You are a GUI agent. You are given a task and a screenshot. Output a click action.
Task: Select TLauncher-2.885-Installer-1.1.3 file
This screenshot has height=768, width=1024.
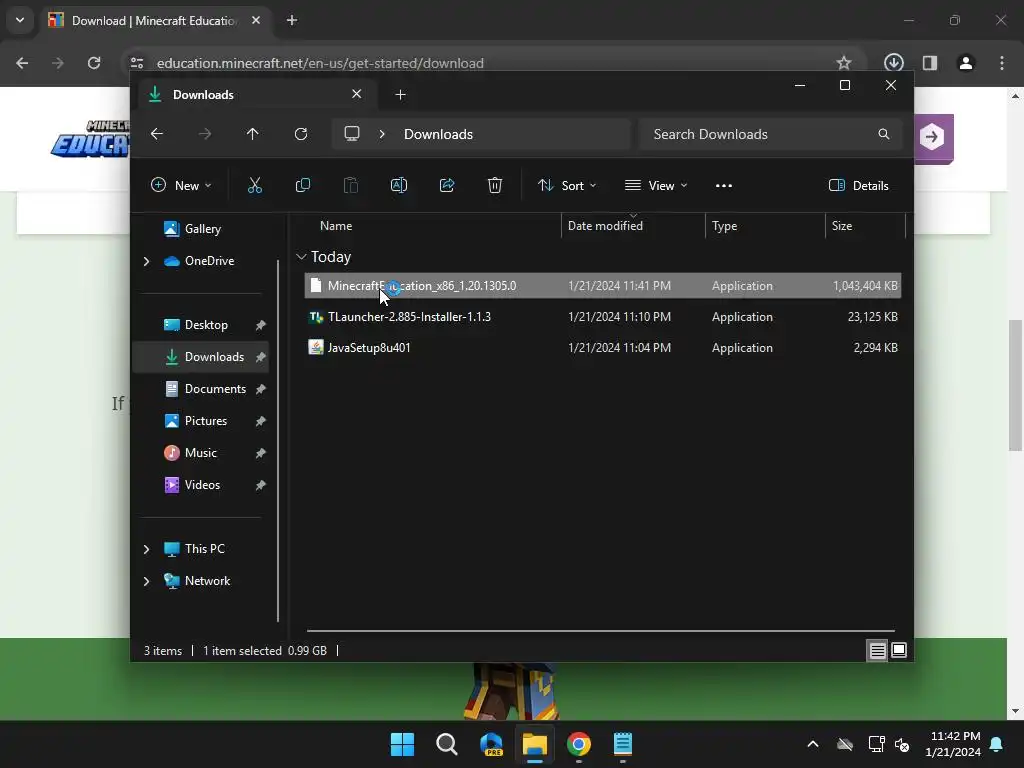click(x=602, y=317)
